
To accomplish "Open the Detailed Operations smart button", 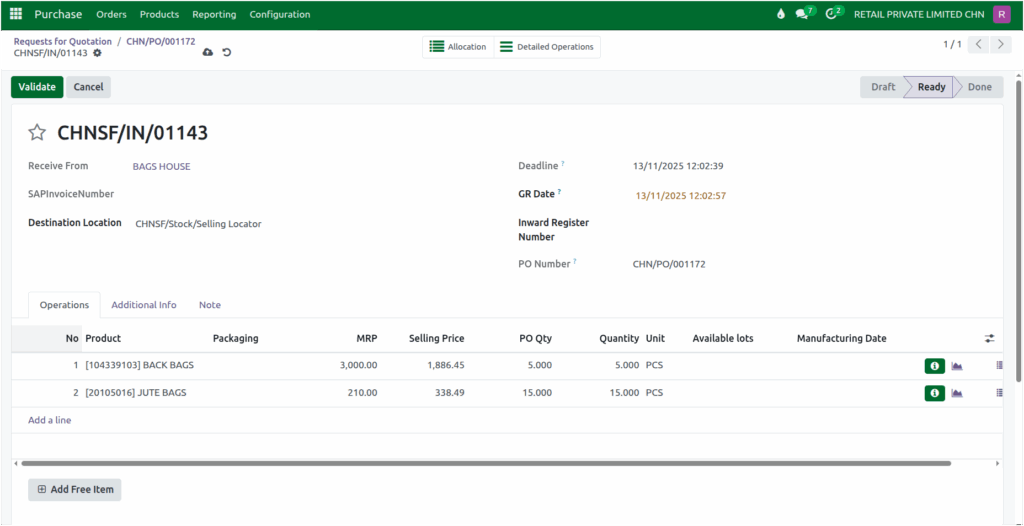I will click(547, 47).
